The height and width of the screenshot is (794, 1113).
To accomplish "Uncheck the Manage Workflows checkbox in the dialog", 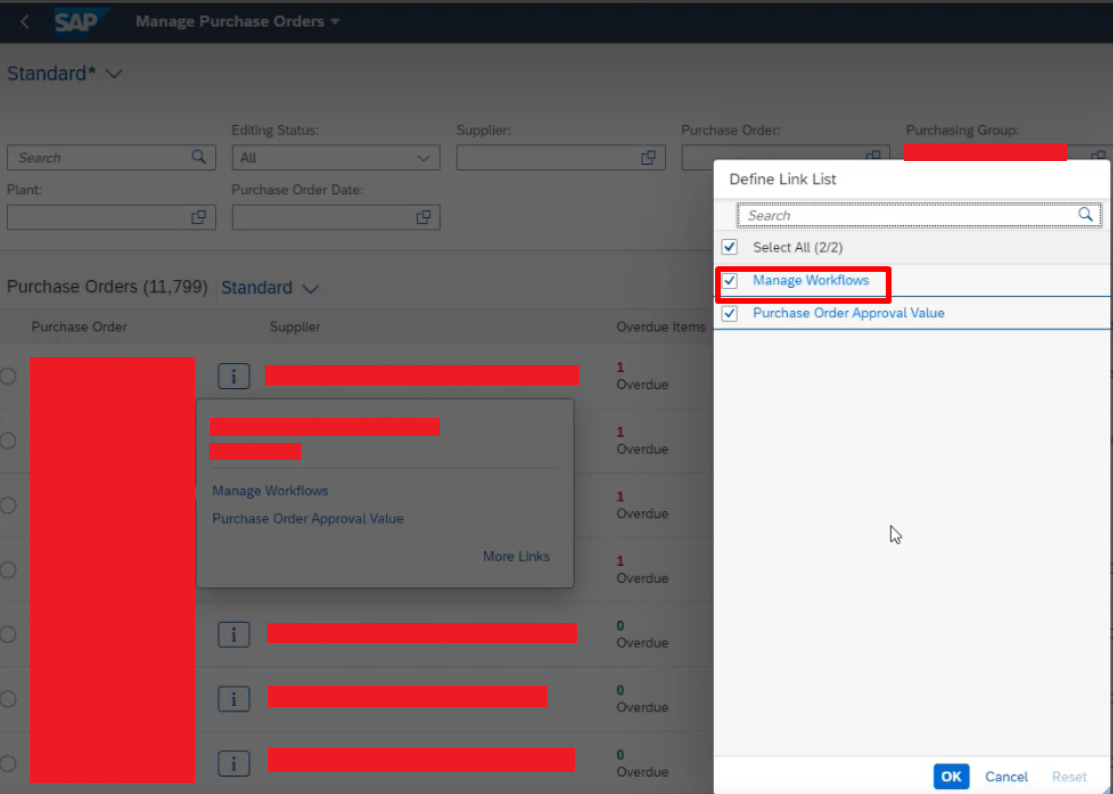I will (x=730, y=281).
